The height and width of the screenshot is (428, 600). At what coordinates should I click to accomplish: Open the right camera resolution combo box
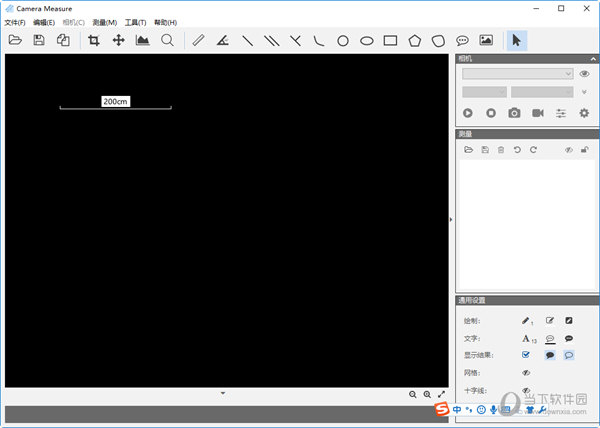coord(542,92)
